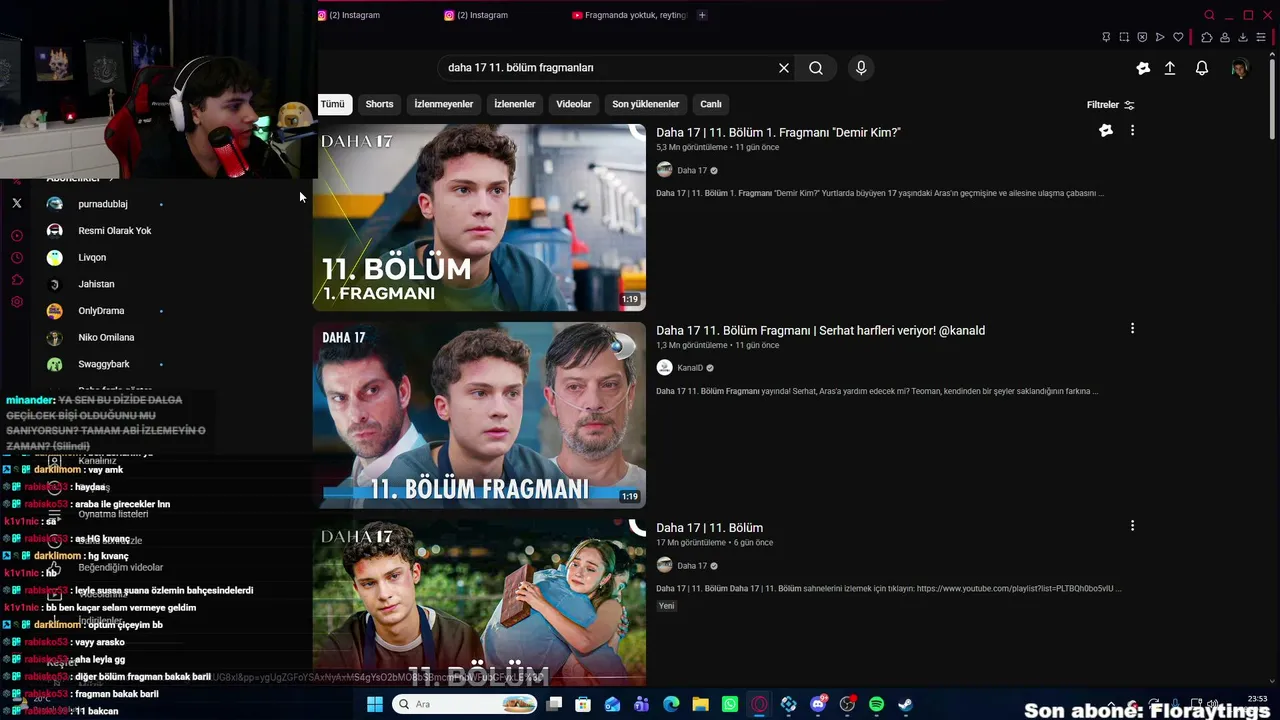The width and height of the screenshot is (1280, 720).
Task: Open the YouTube account avatar menu
Action: pos(1240,68)
